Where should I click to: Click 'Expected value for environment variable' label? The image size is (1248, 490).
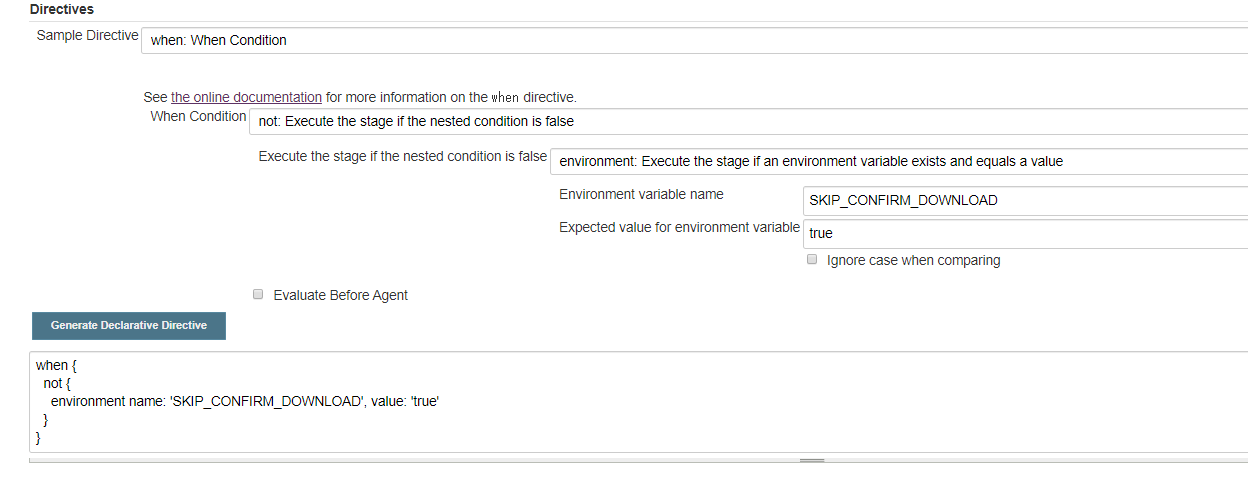pyautogui.click(x=679, y=227)
